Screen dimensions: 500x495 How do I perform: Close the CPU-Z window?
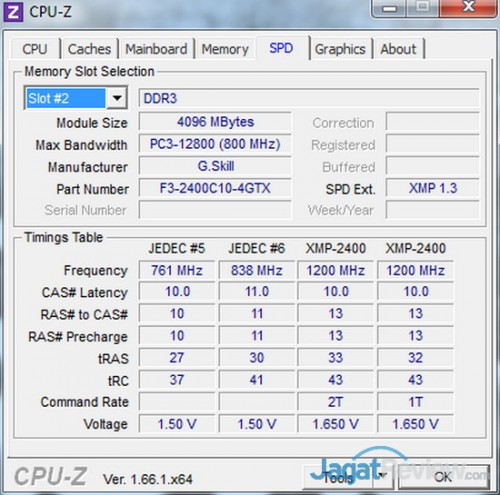468,7
